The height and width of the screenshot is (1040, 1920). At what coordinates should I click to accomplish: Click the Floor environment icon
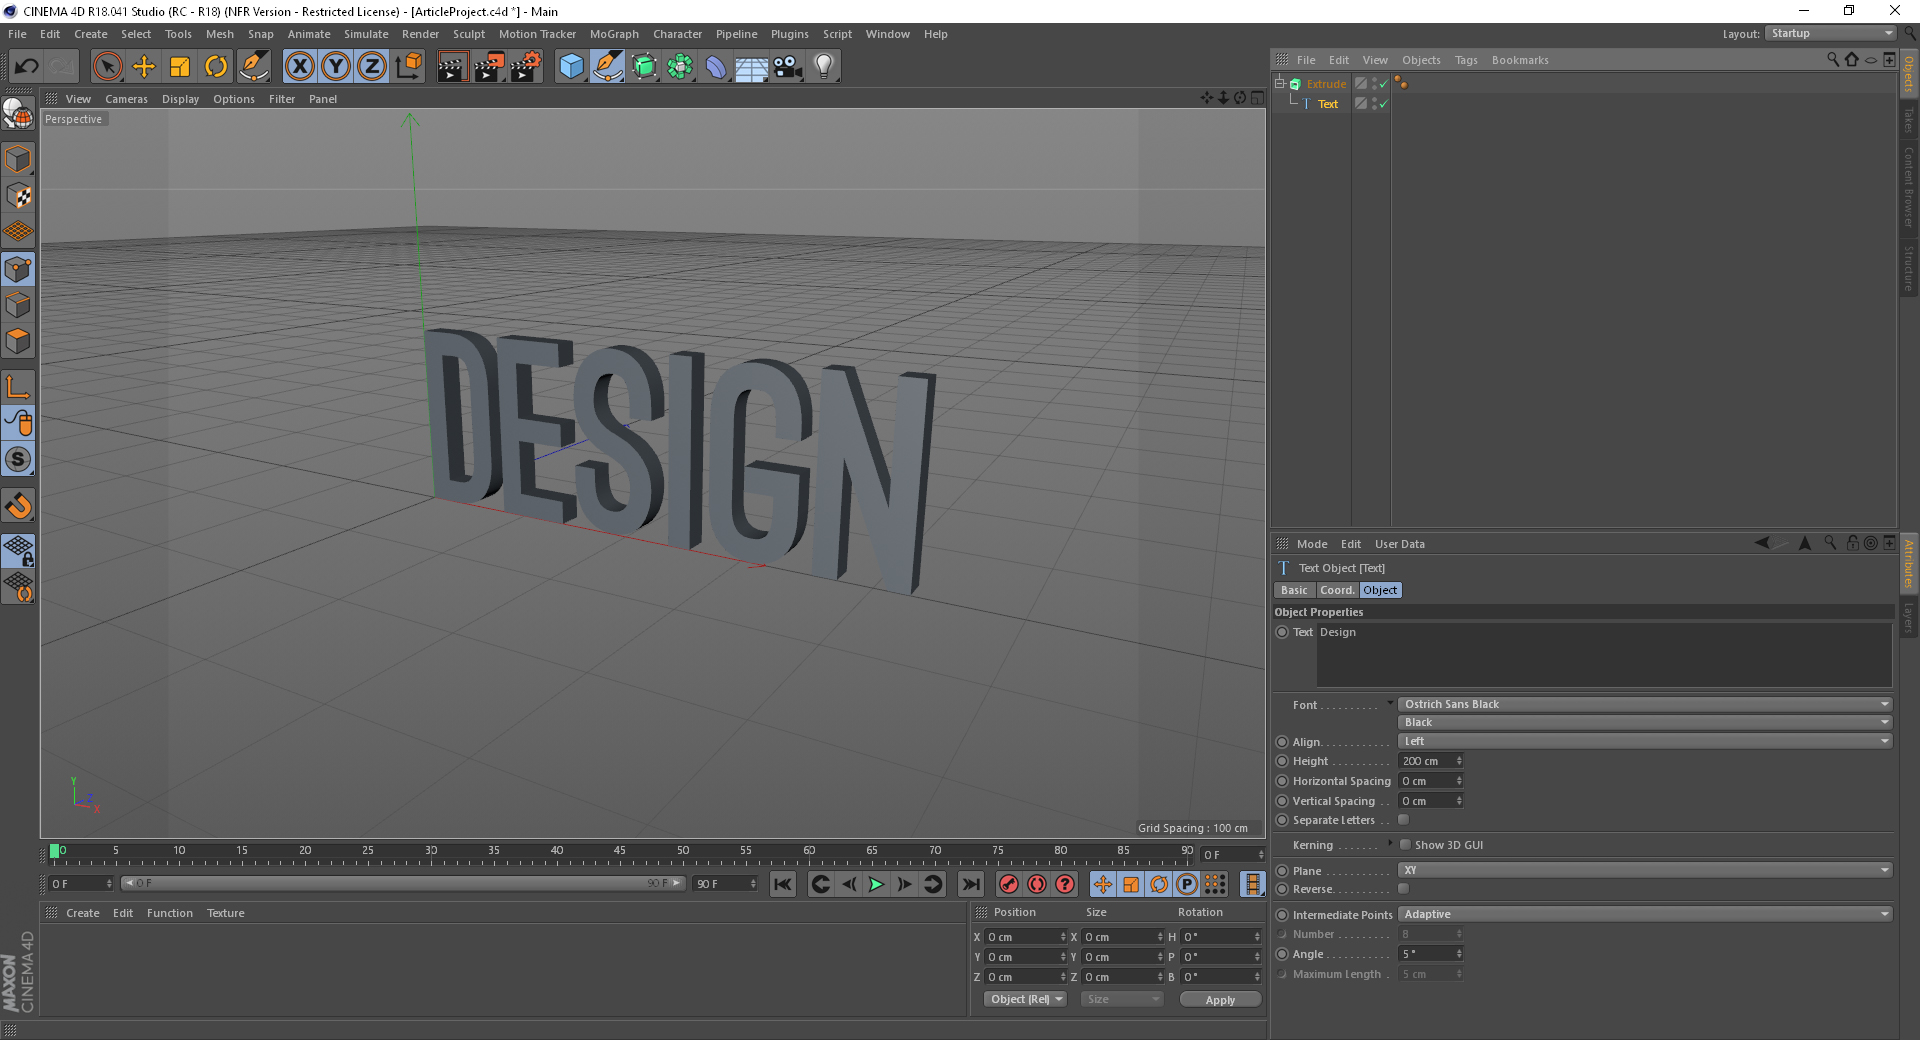[x=752, y=67]
